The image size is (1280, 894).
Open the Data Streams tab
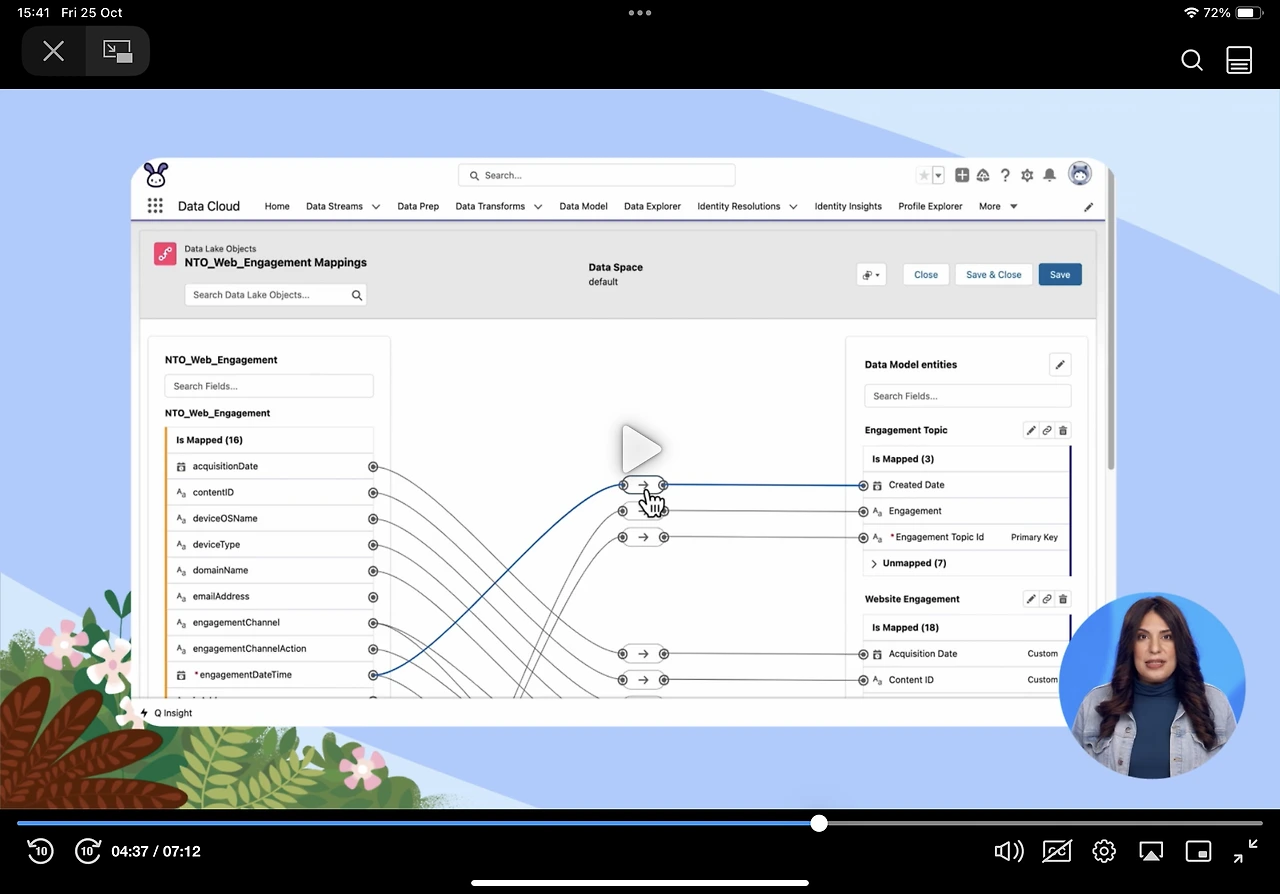[334, 206]
